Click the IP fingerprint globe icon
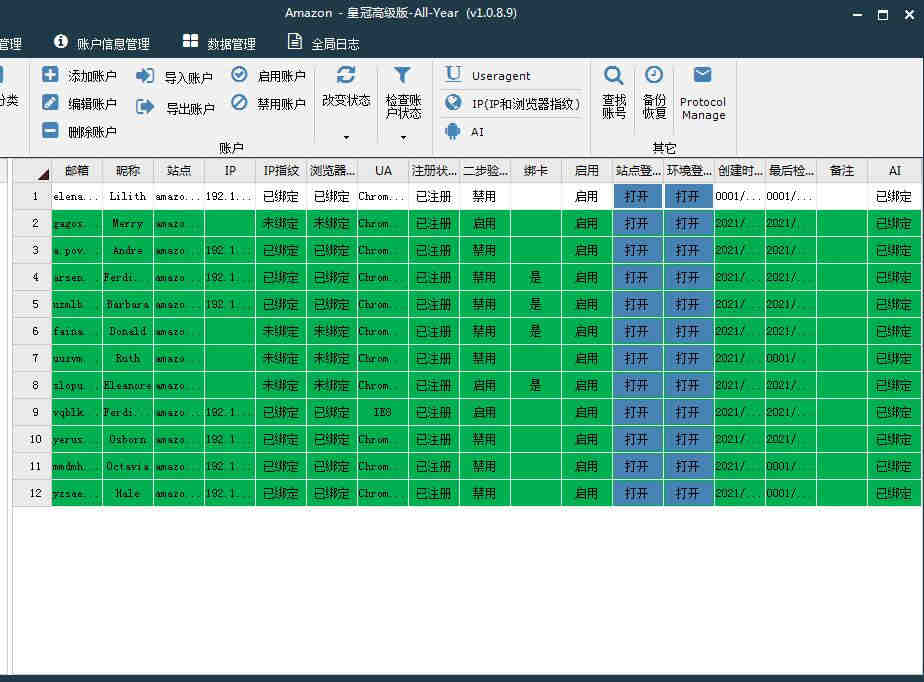Screen dimensions: 924x682 (x=453, y=103)
